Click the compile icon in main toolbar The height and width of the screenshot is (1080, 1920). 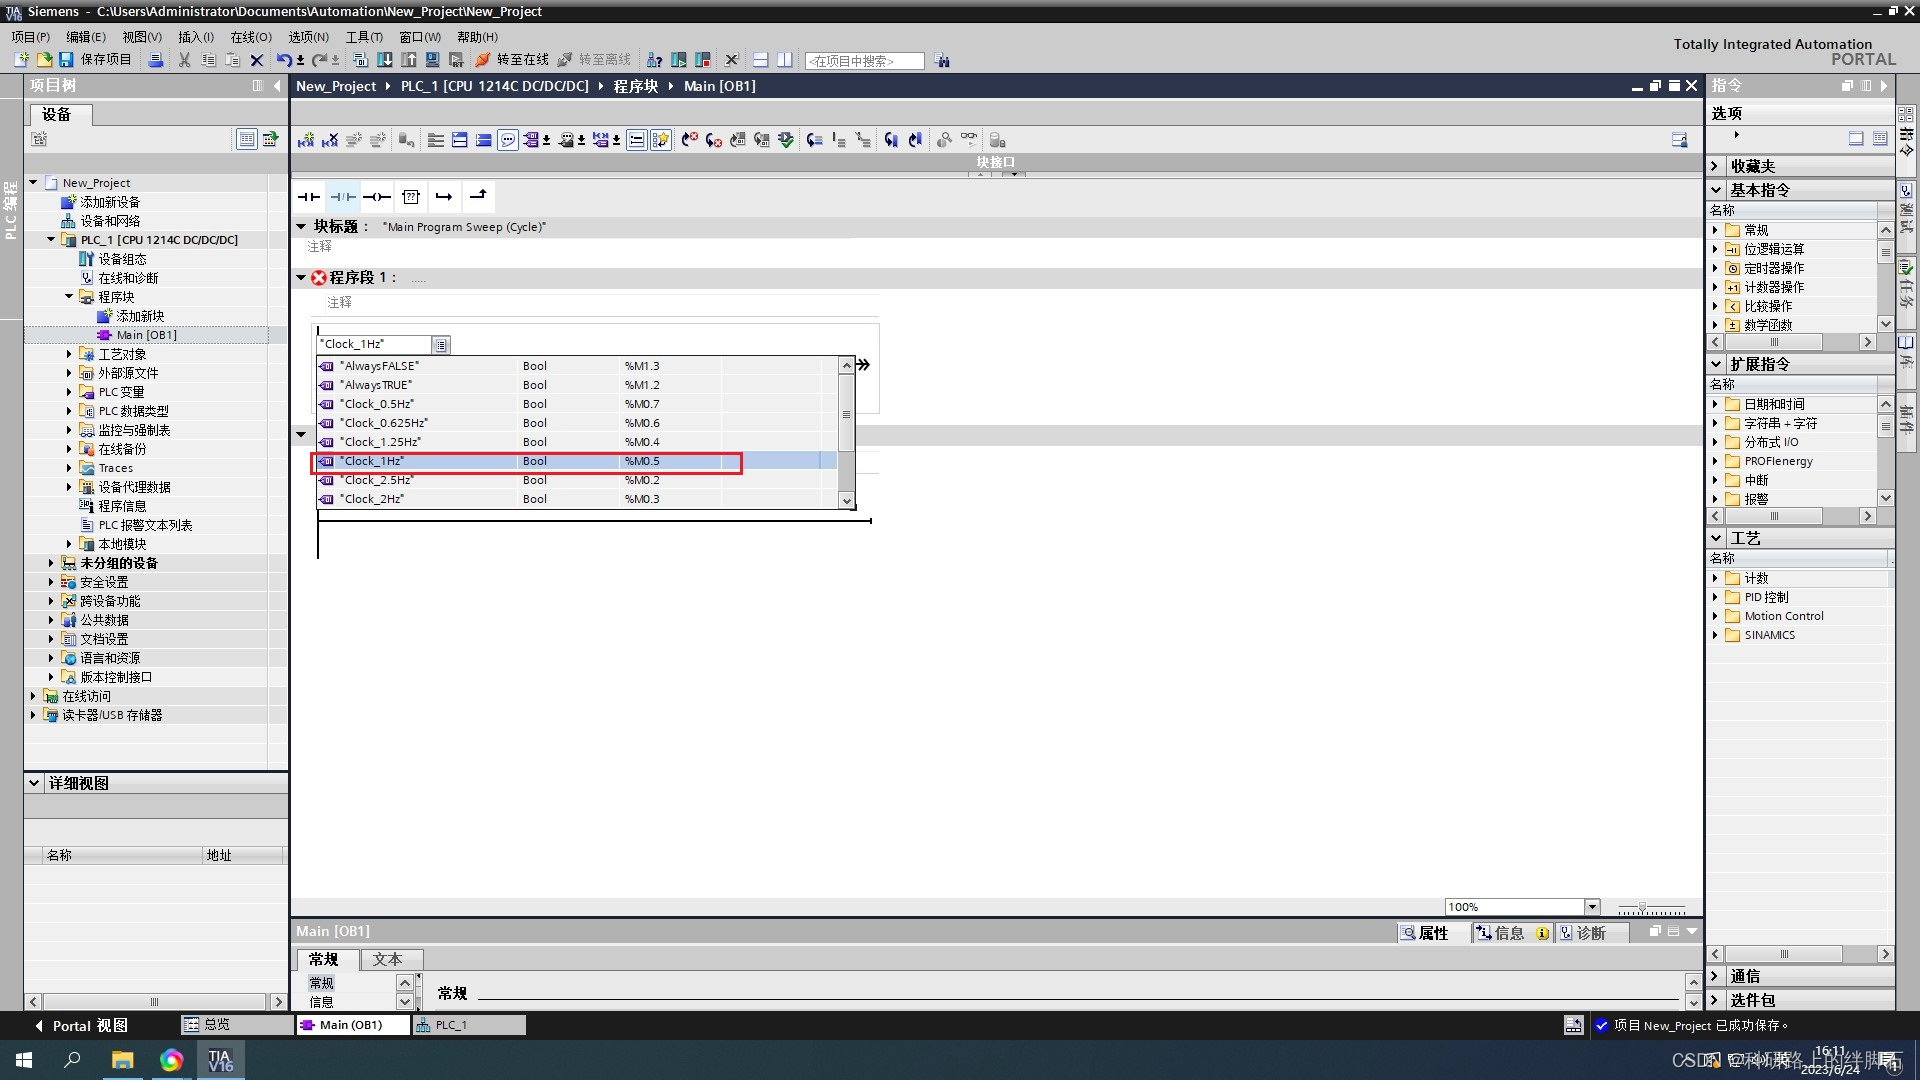coord(361,60)
